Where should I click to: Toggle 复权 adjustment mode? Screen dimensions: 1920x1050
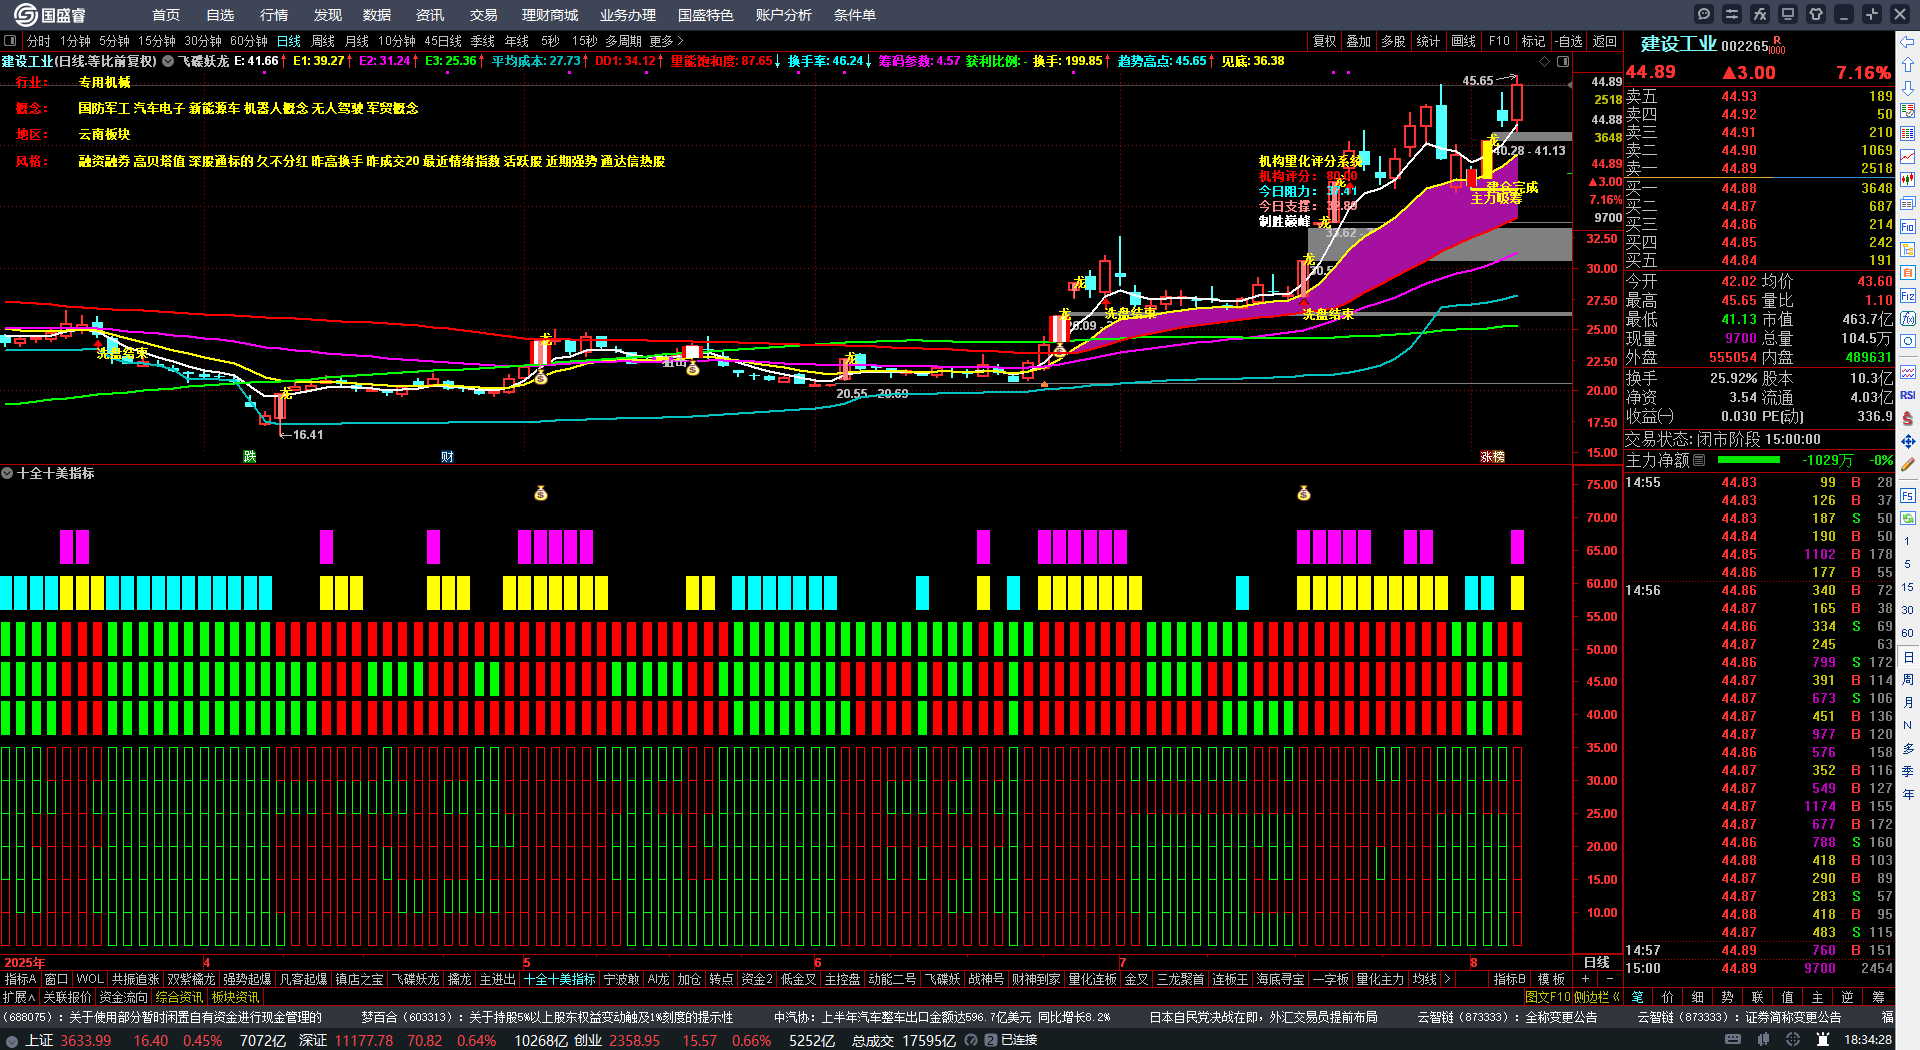pyautogui.click(x=1325, y=41)
